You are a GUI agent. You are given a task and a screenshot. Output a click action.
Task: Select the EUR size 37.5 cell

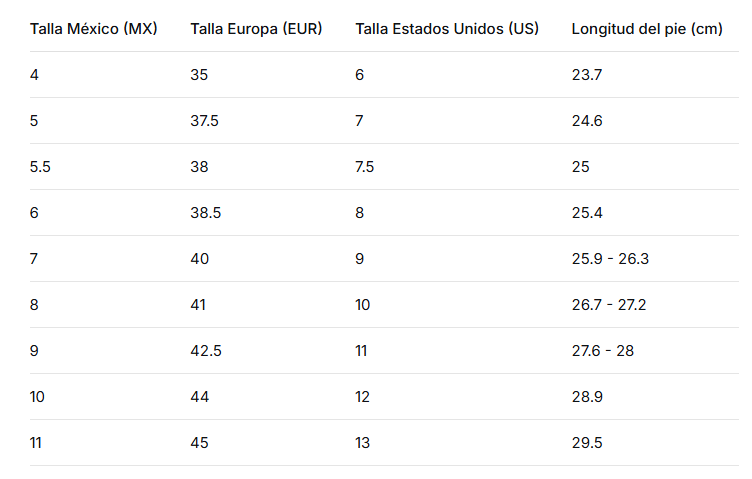(204, 121)
